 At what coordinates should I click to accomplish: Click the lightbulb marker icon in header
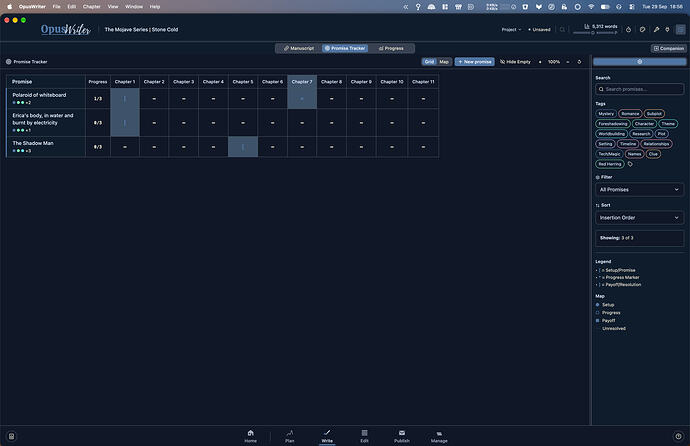pos(668,29)
